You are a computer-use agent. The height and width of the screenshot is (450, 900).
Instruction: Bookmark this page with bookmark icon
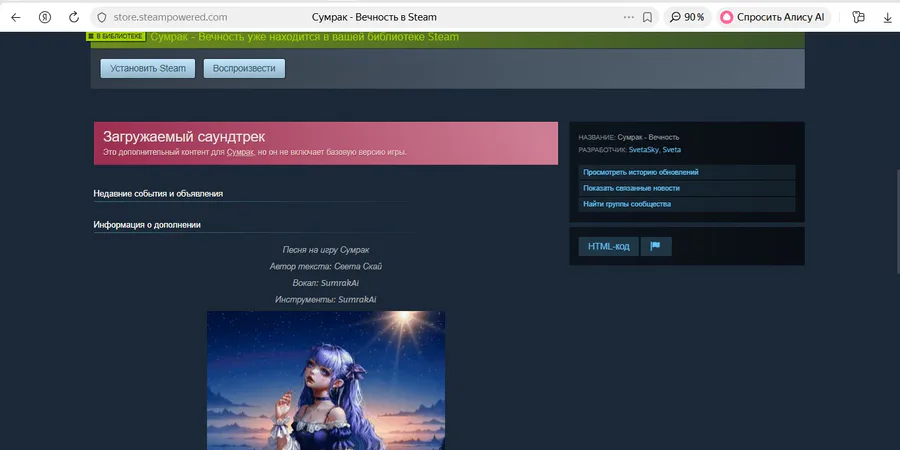pos(647,17)
